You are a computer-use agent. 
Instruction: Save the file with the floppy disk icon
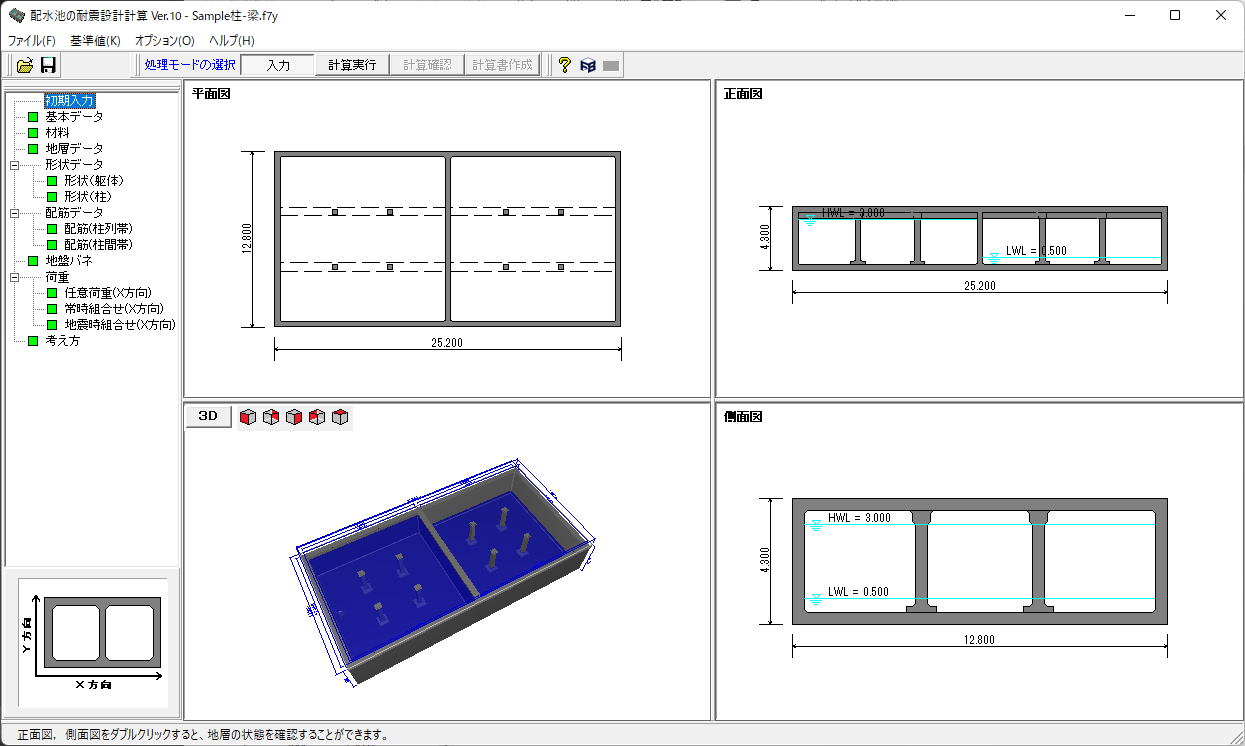click(x=48, y=65)
